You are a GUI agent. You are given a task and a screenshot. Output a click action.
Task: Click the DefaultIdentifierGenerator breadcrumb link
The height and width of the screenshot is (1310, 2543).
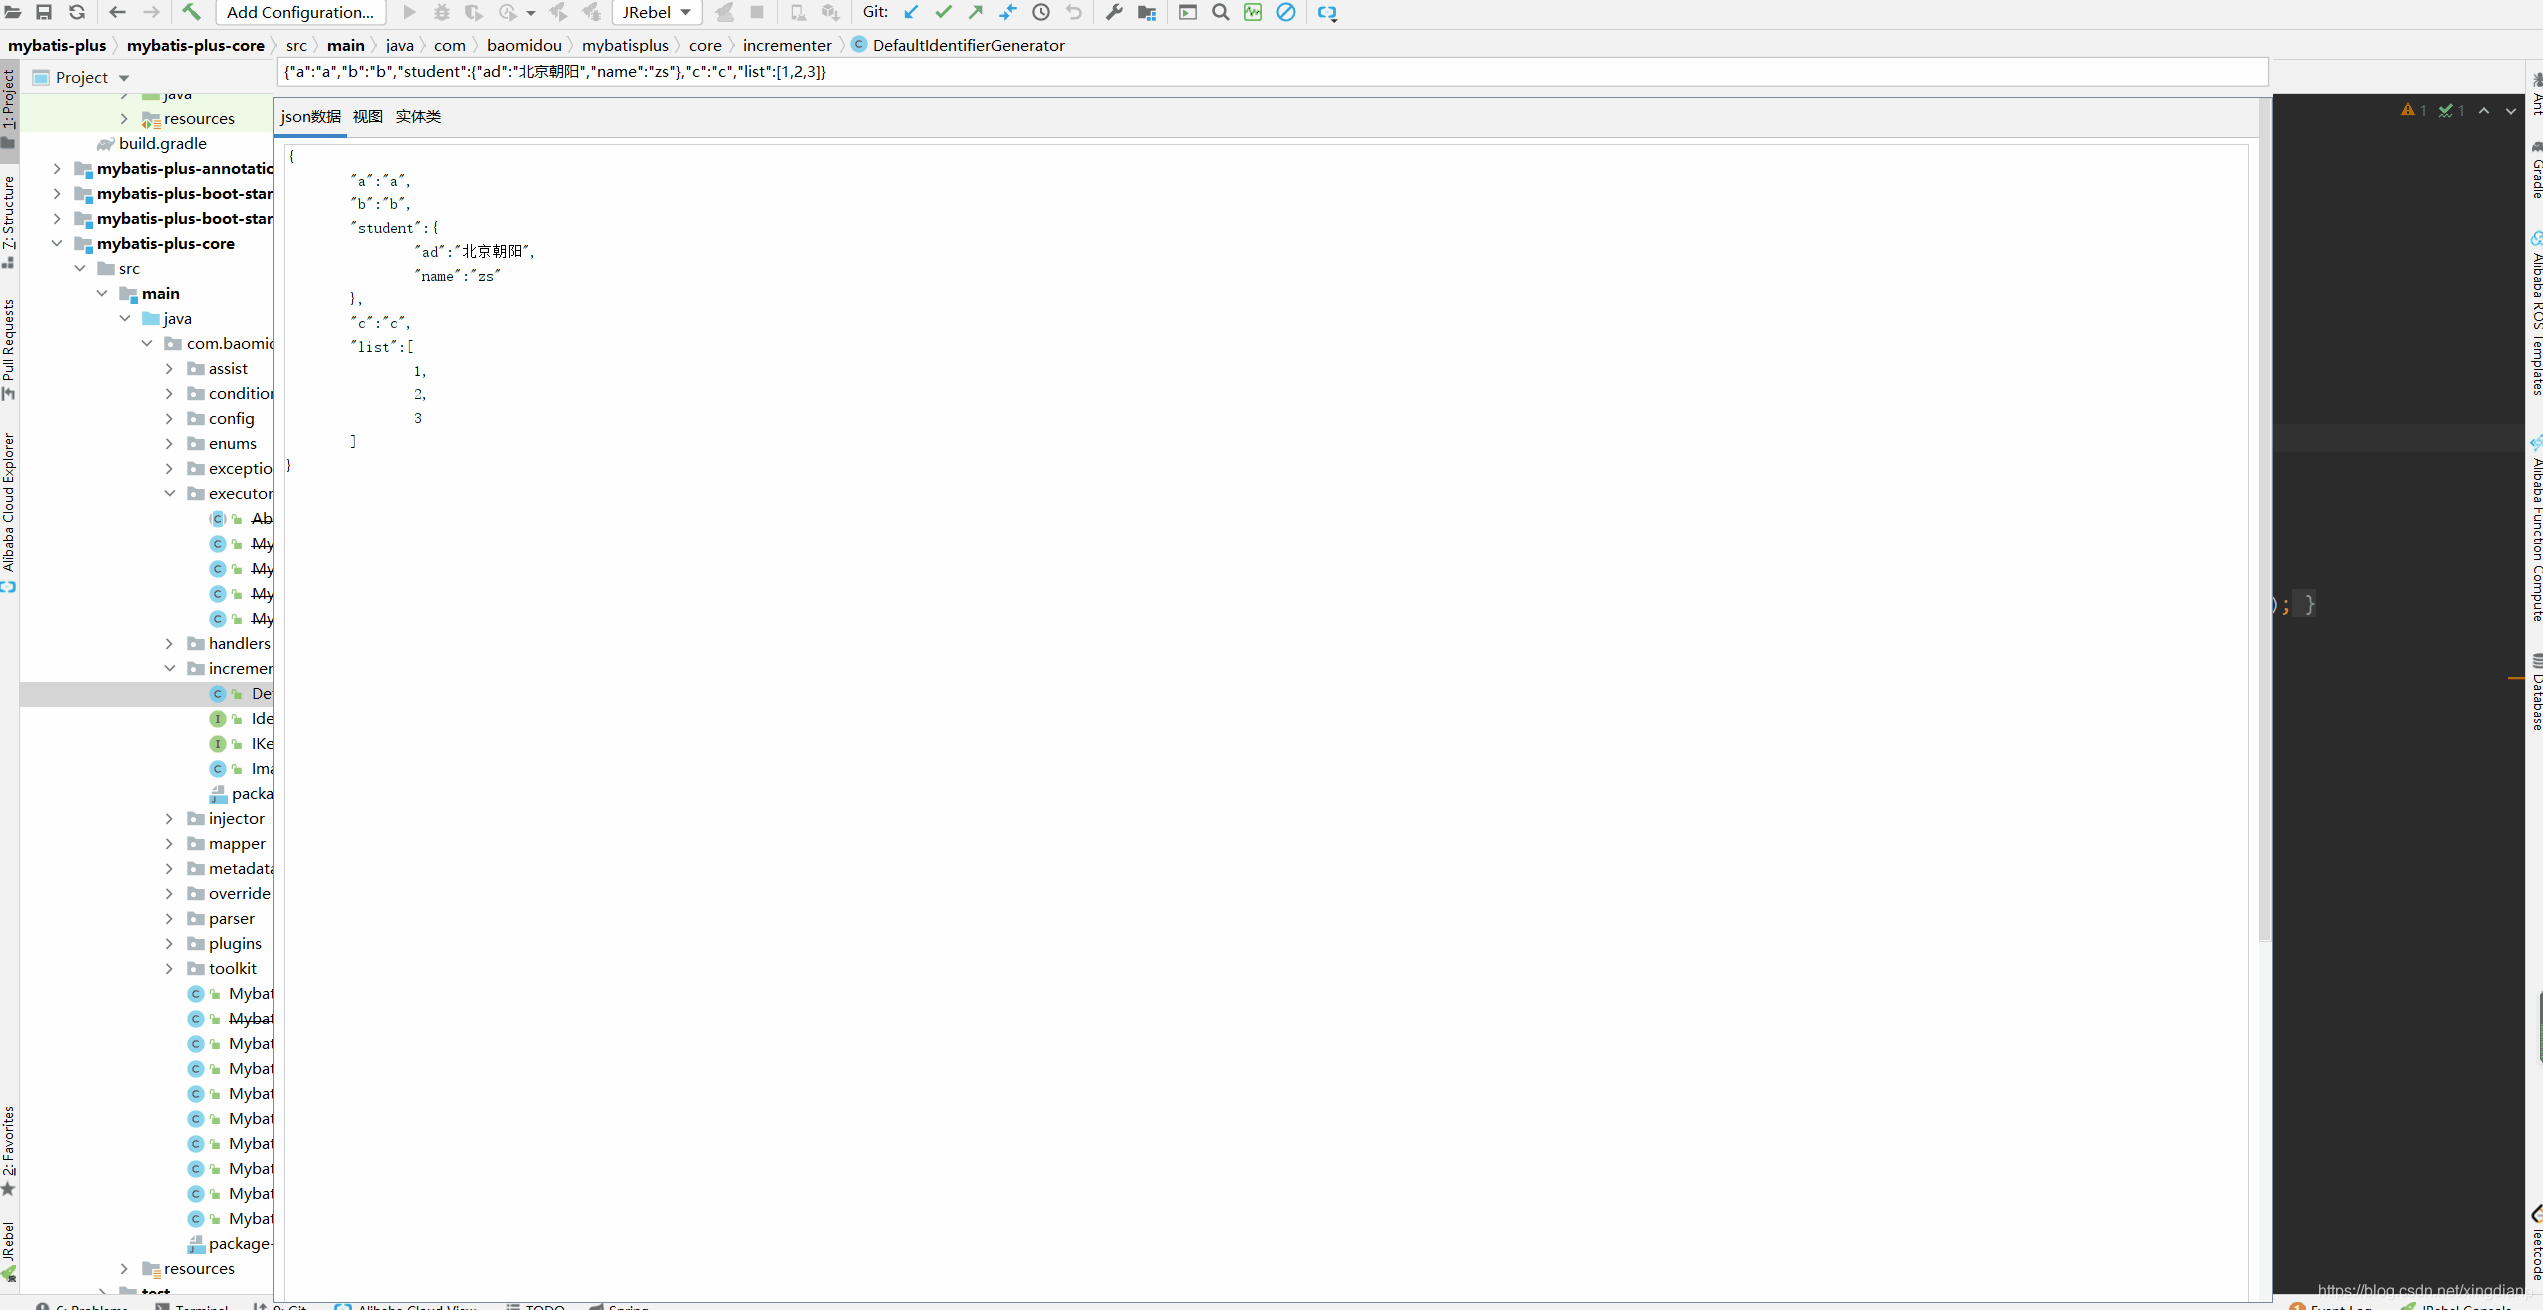[969, 45]
